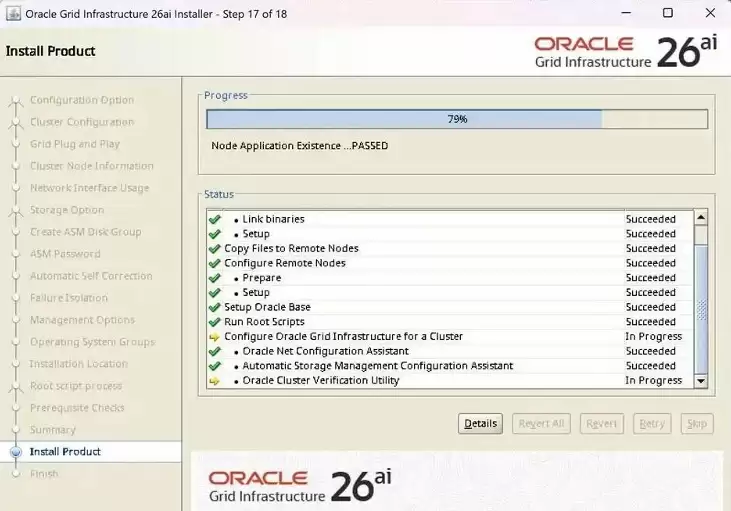
Task: Click Copy Files to Remote Nodes row
Action: pos(450,249)
